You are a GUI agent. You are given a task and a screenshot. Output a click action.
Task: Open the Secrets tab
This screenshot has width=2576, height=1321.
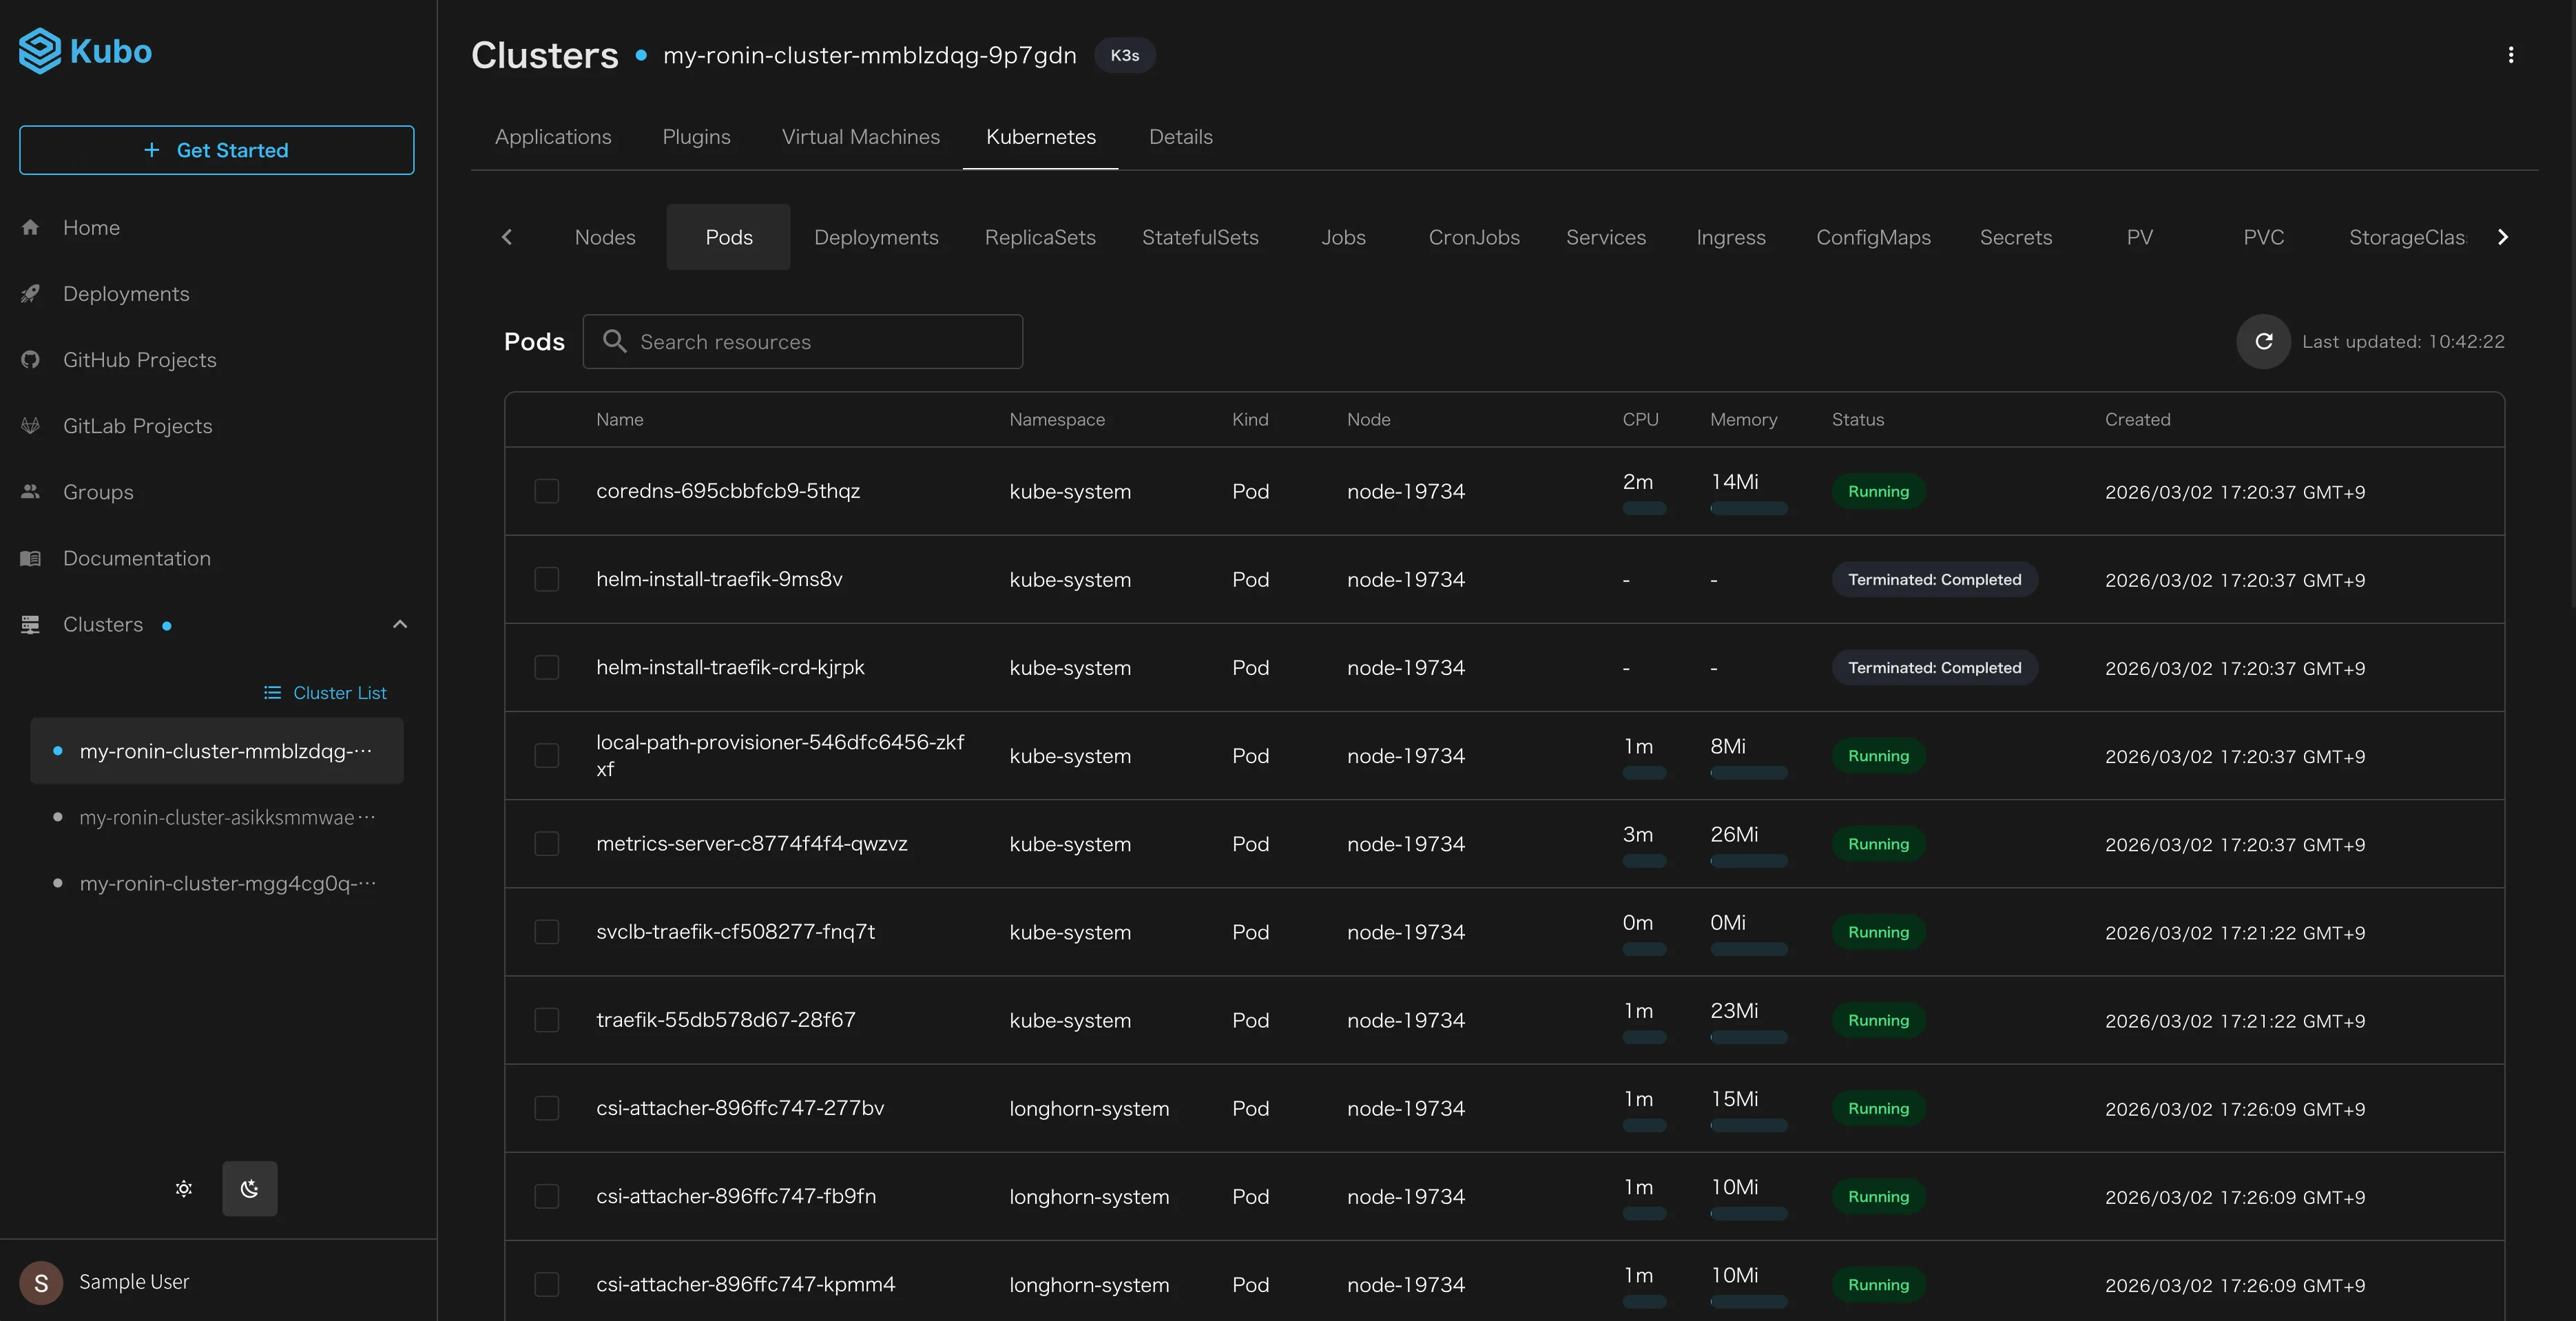(2016, 237)
